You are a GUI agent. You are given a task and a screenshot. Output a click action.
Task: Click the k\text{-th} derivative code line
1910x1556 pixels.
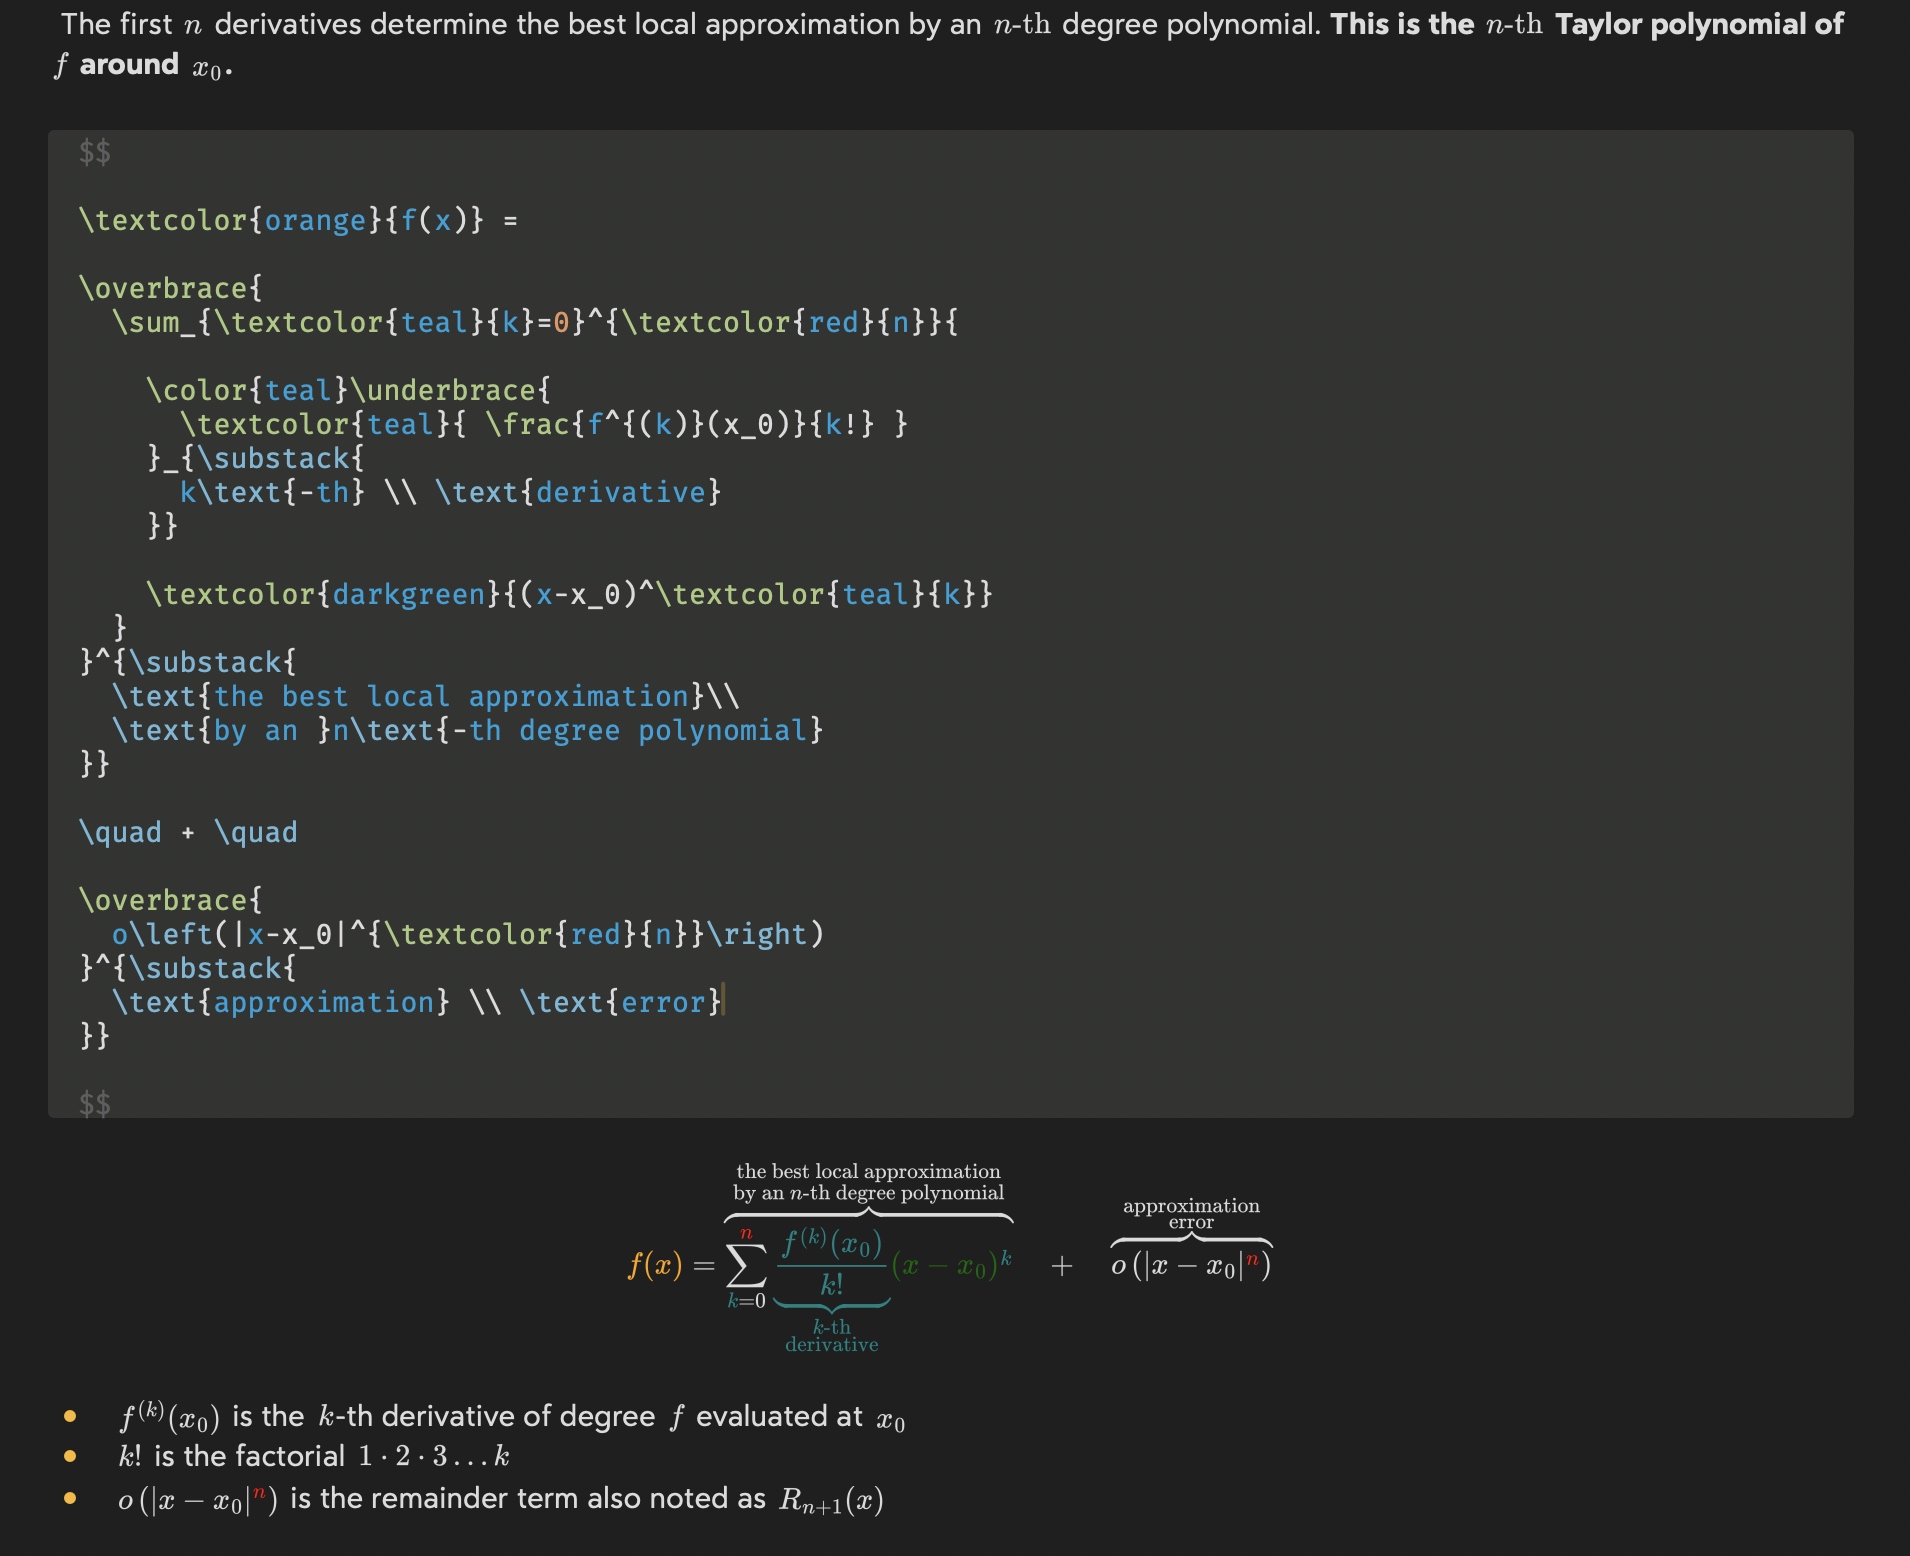[x=450, y=493]
